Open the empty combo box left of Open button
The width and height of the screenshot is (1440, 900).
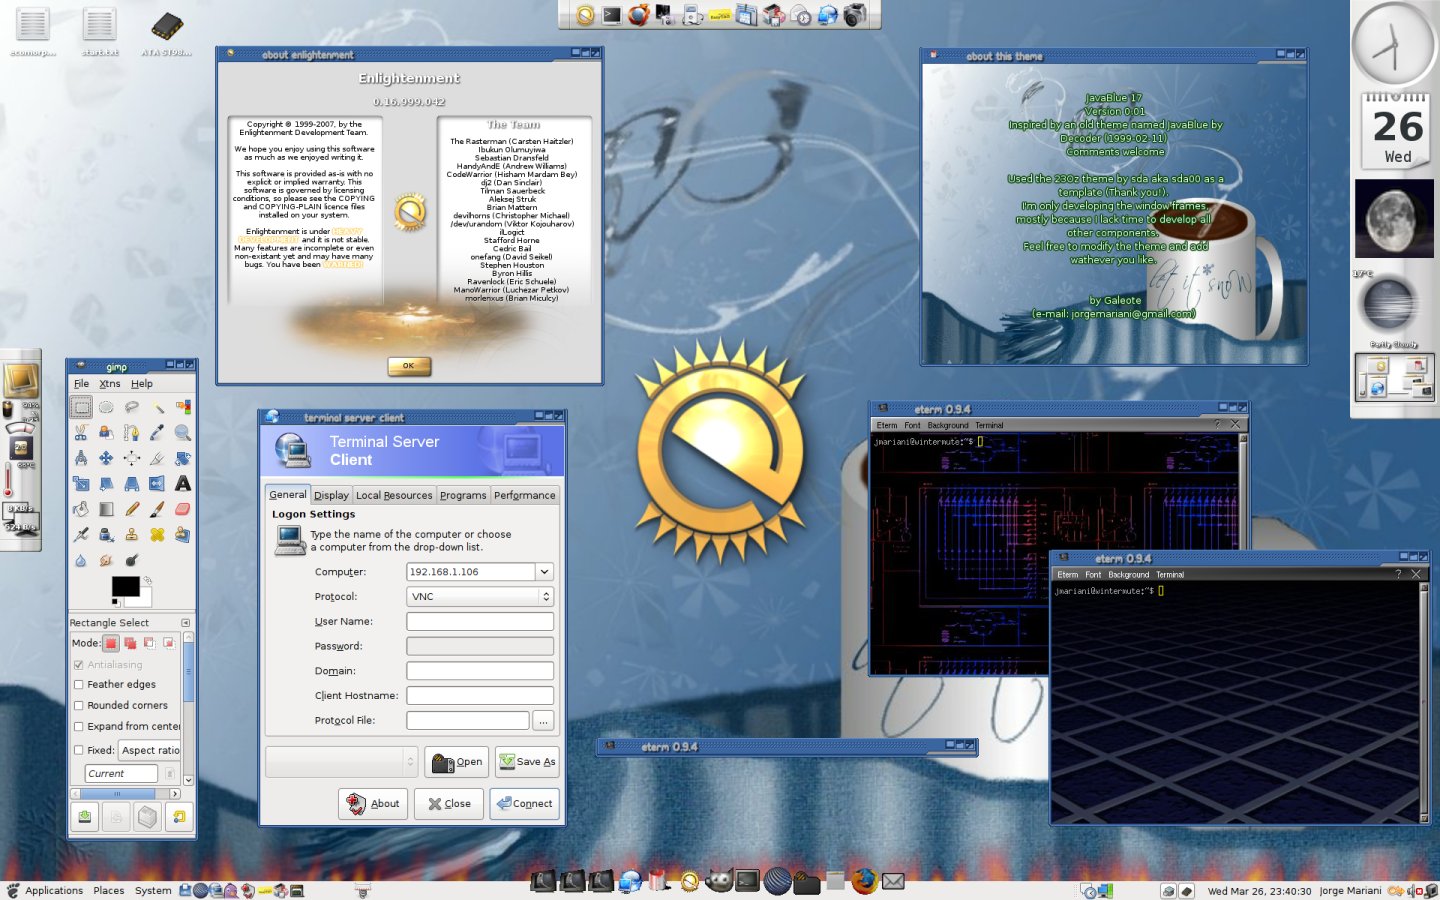click(341, 762)
